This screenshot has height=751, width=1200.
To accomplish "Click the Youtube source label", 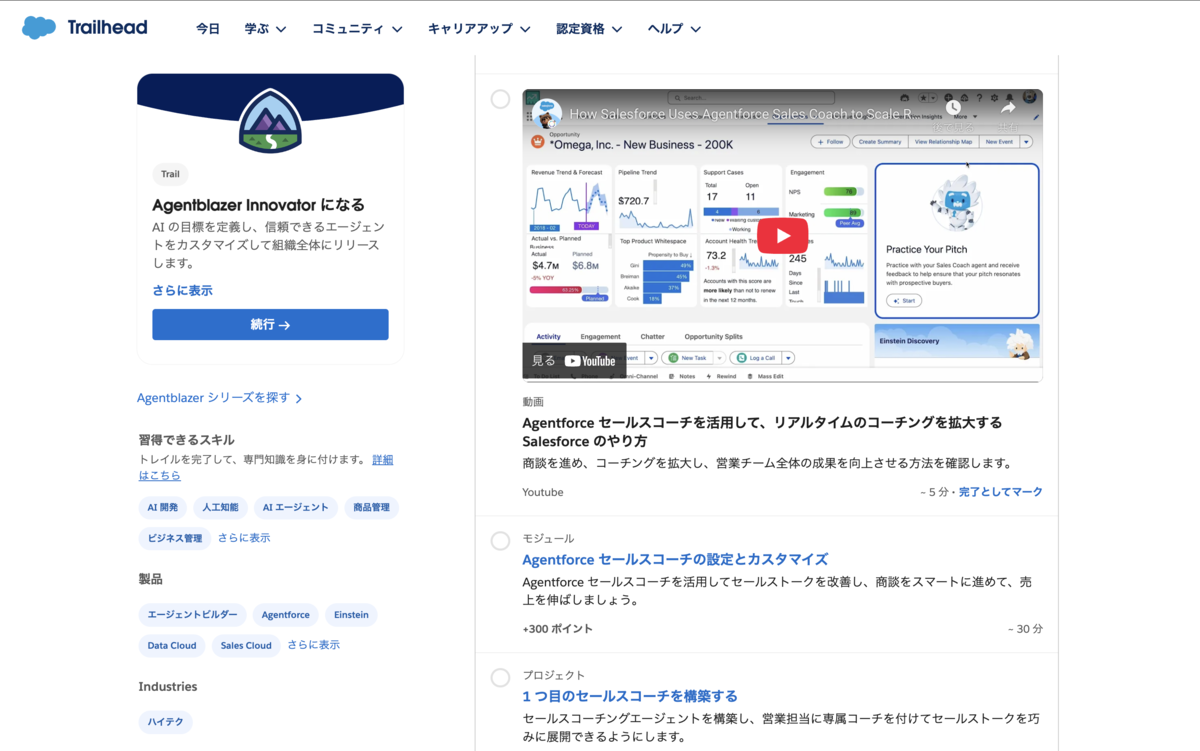I will click(x=543, y=492).
